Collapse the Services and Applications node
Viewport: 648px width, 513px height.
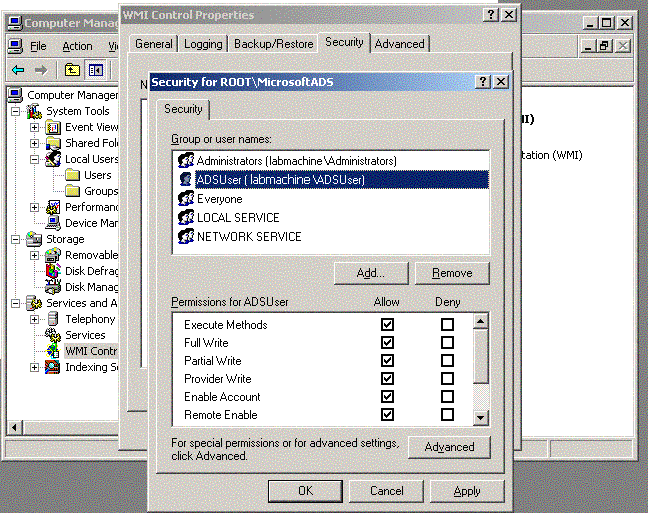click(x=16, y=303)
